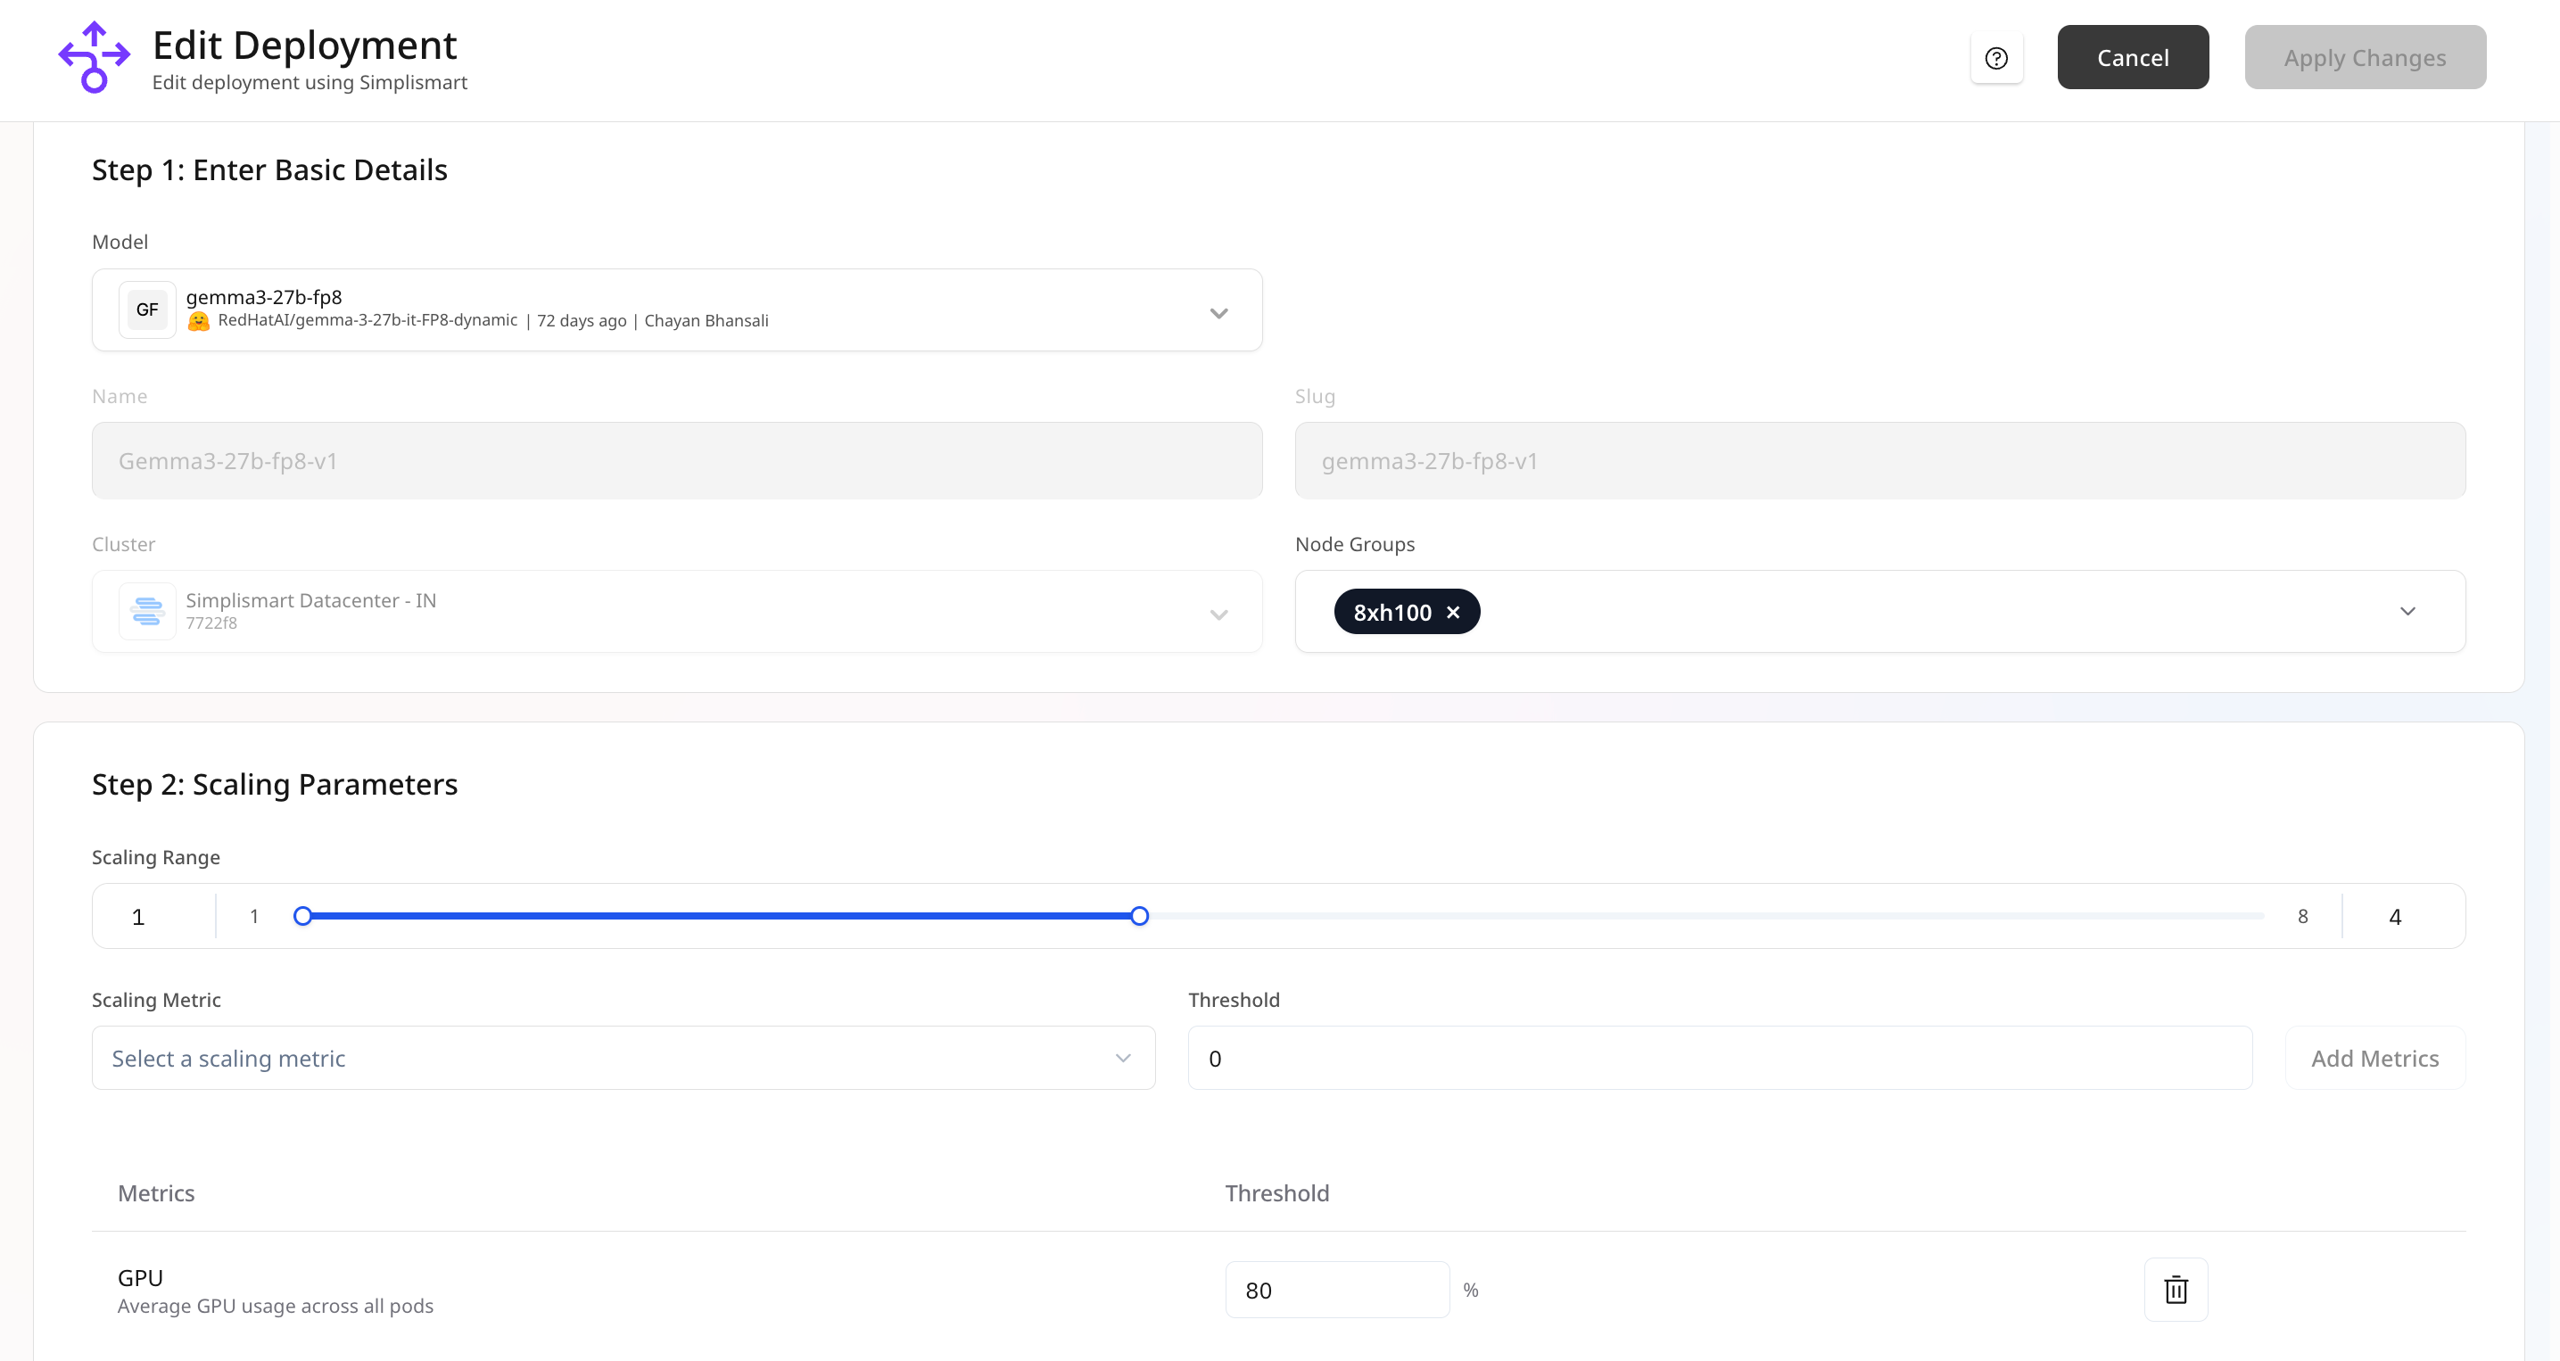Delete the GPU metric with trash icon
This screenshot has width=2560, height=1361.
coord(2176,1289)
